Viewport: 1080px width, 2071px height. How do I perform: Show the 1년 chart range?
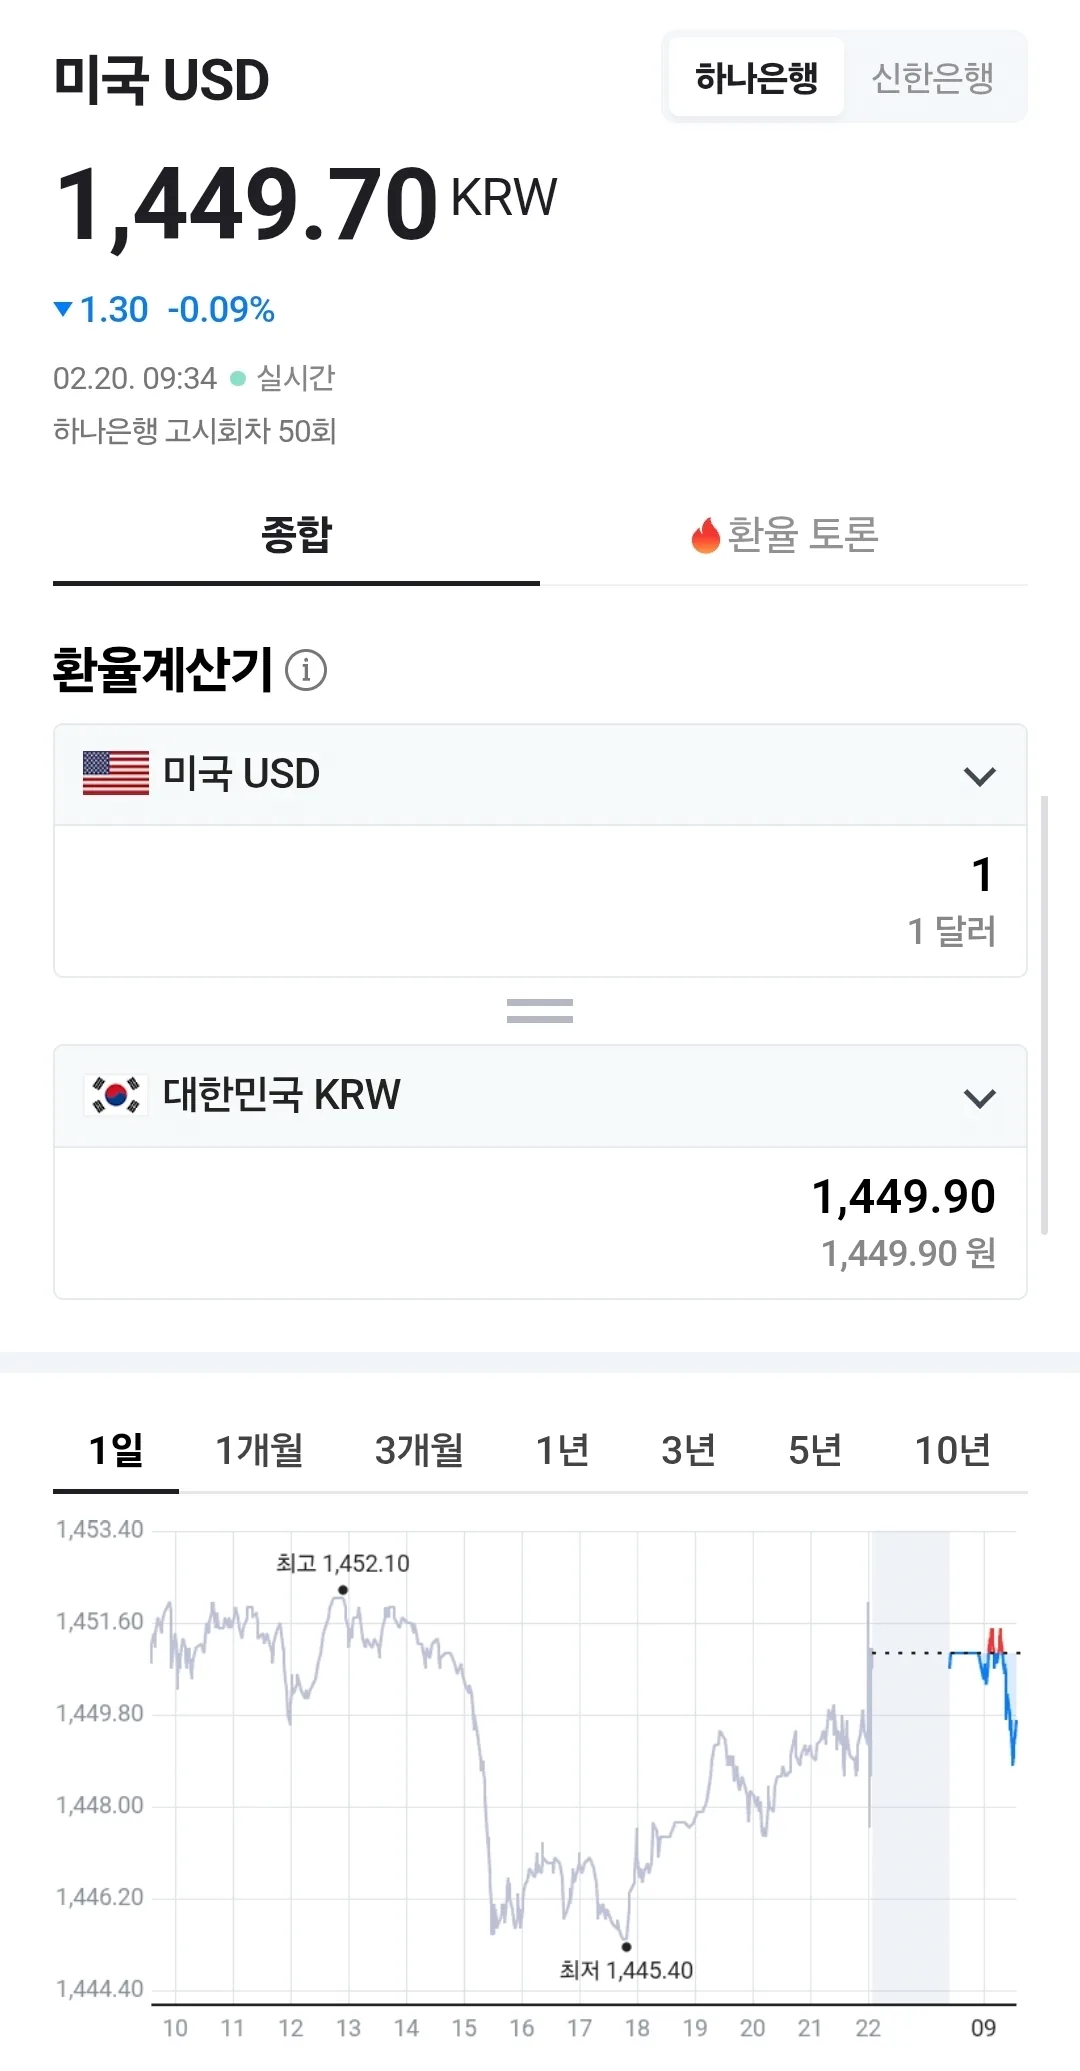point(562,1450)
